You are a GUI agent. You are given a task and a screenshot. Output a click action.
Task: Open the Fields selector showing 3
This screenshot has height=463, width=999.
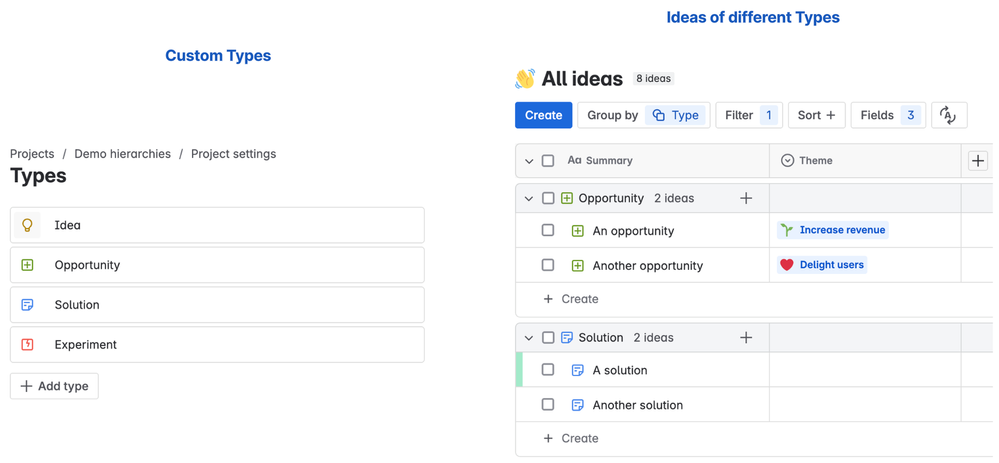[x=888, y=115]
